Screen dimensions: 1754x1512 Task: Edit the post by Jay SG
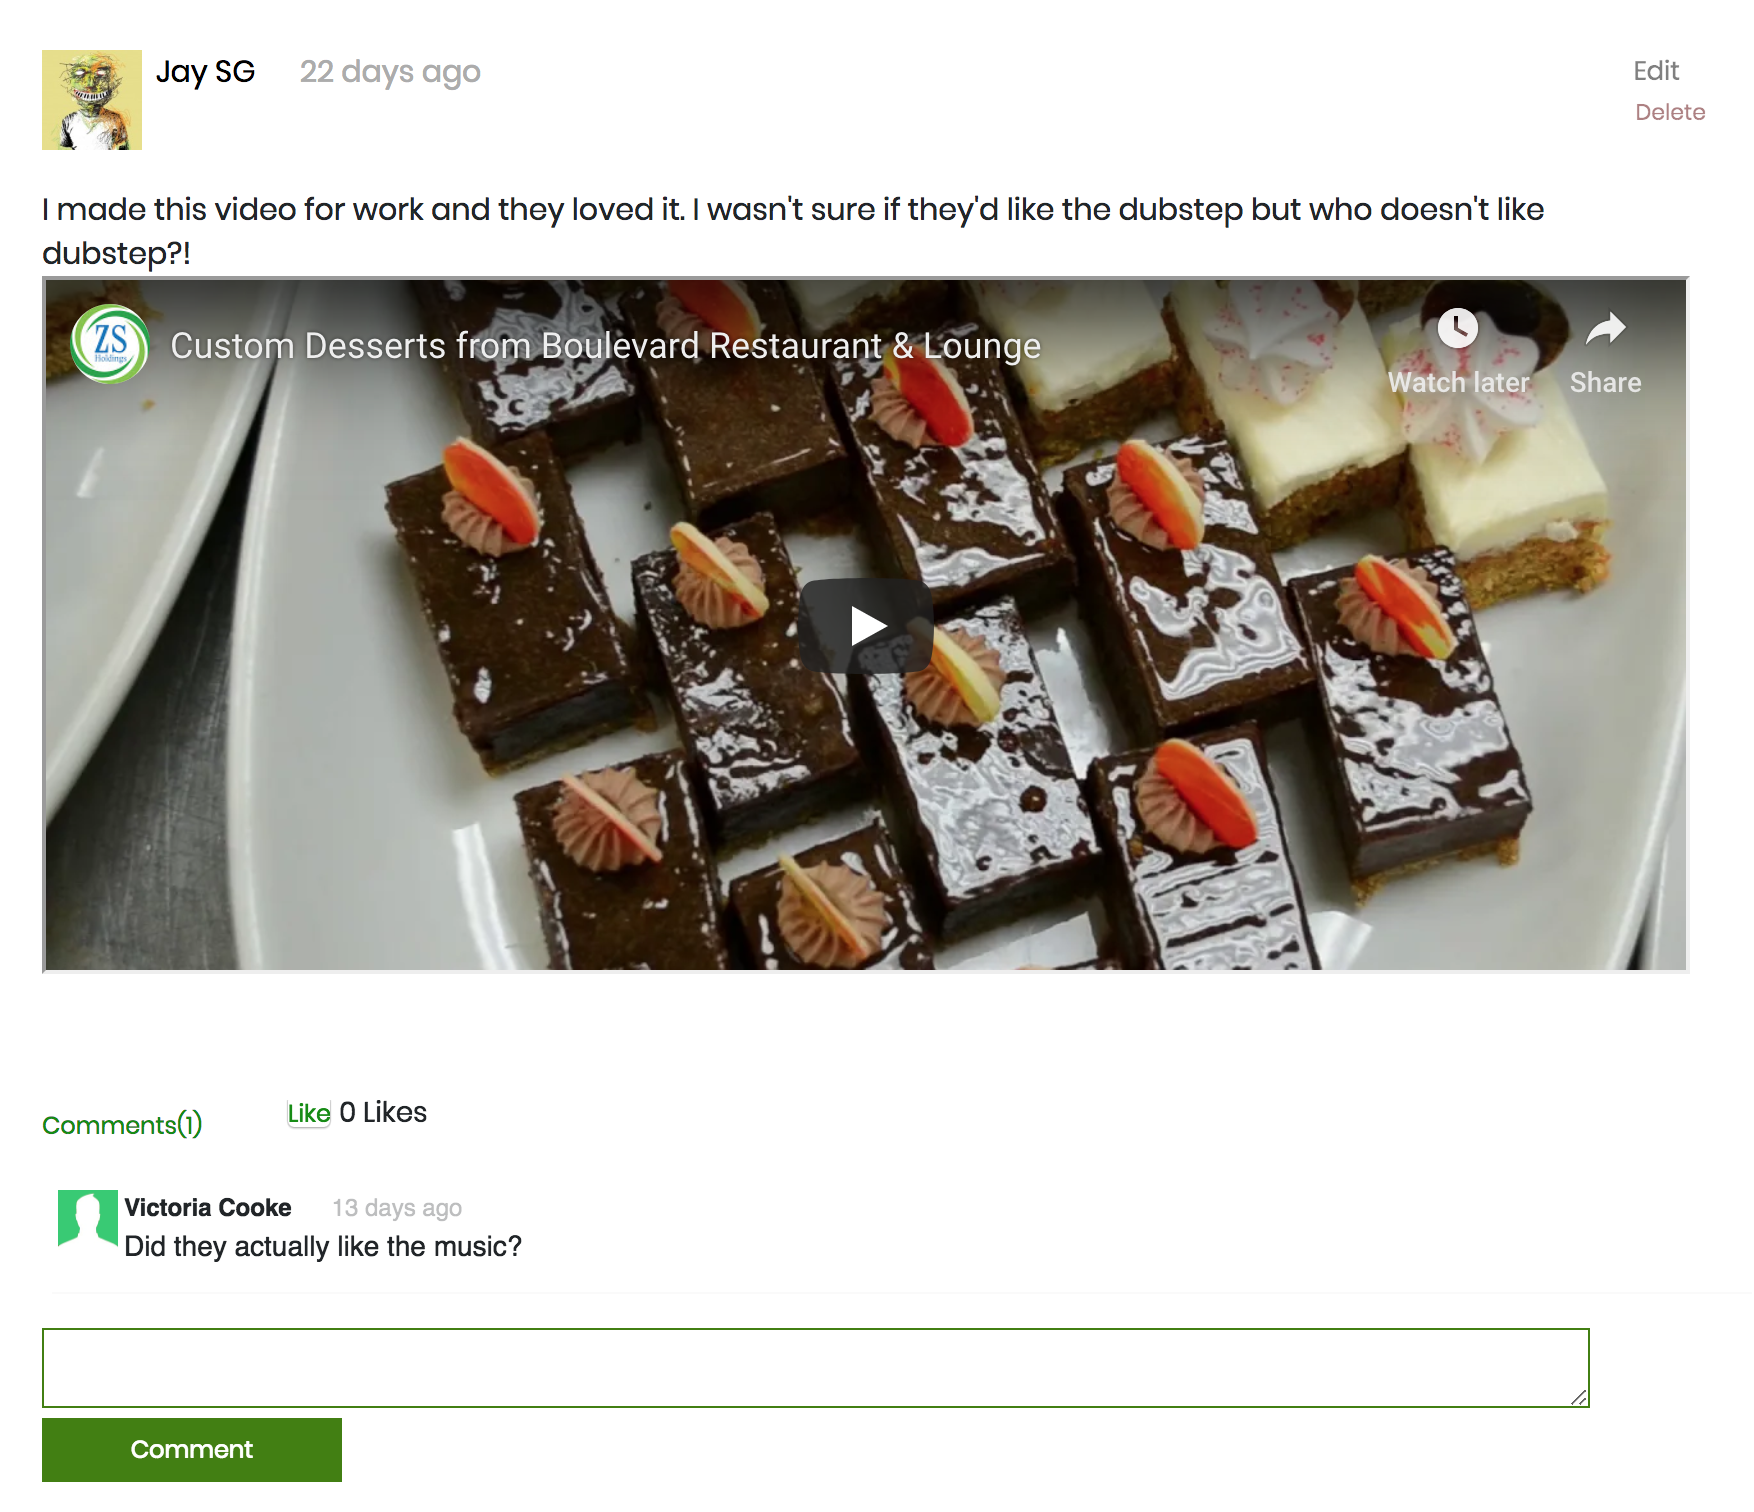click(1656, 71)
